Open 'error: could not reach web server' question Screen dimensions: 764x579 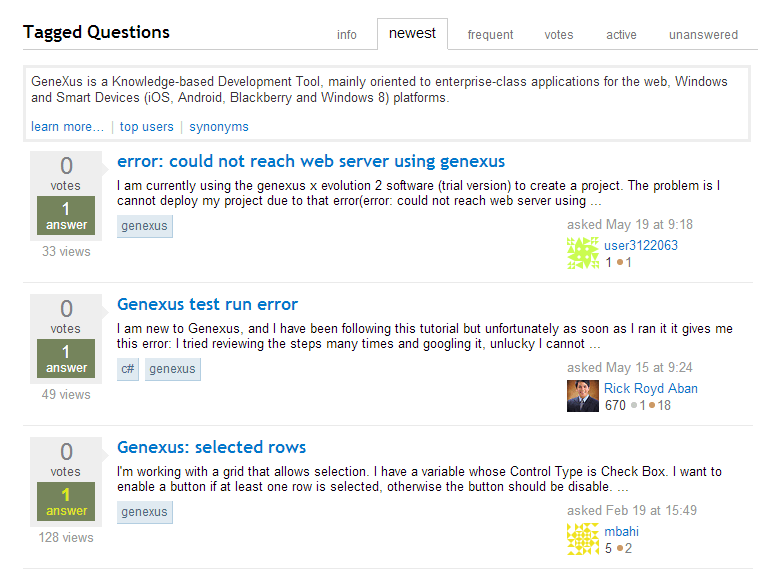[x=310, y=161]
